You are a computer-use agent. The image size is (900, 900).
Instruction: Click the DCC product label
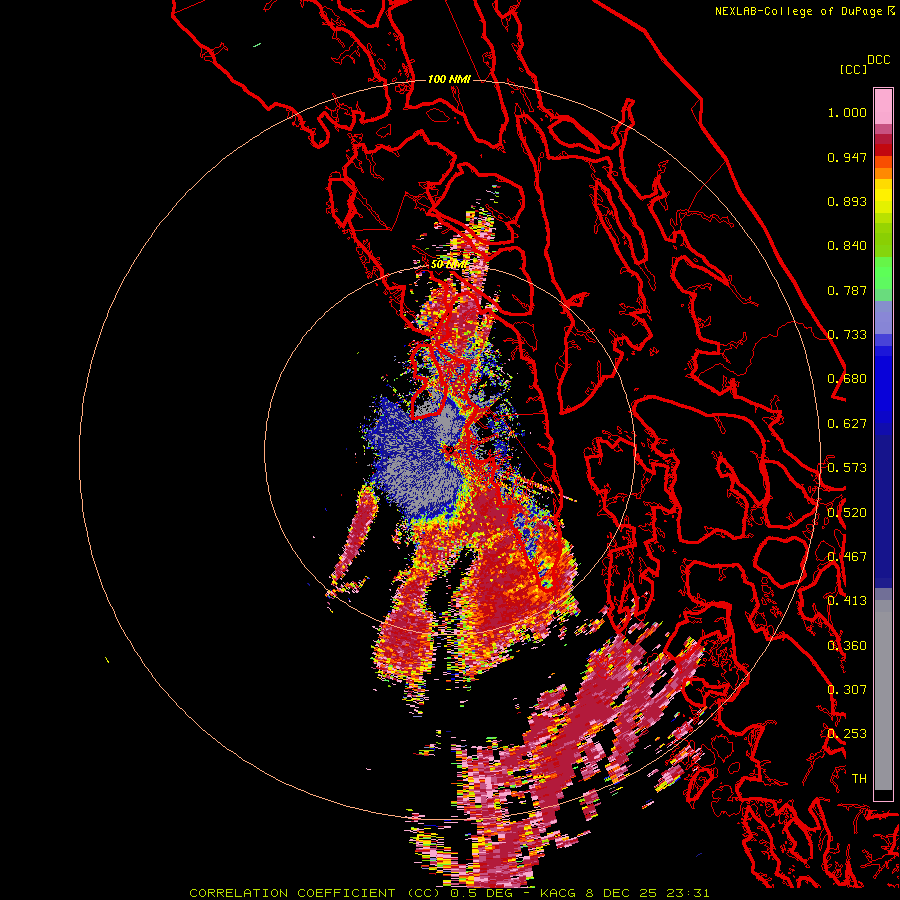[878, 60]
